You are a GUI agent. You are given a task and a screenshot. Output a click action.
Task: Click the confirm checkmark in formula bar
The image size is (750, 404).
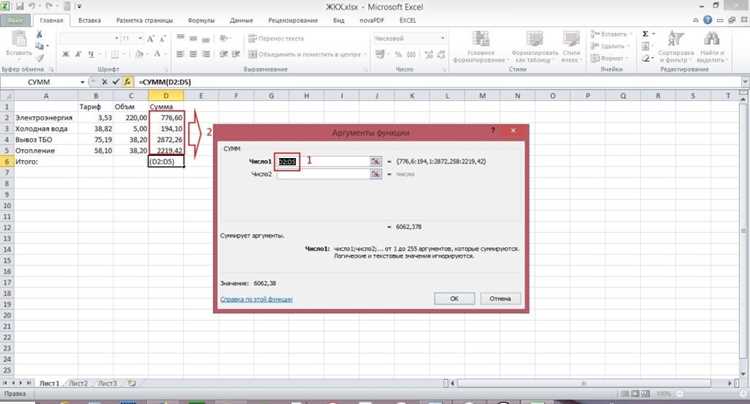pos(116,82)
